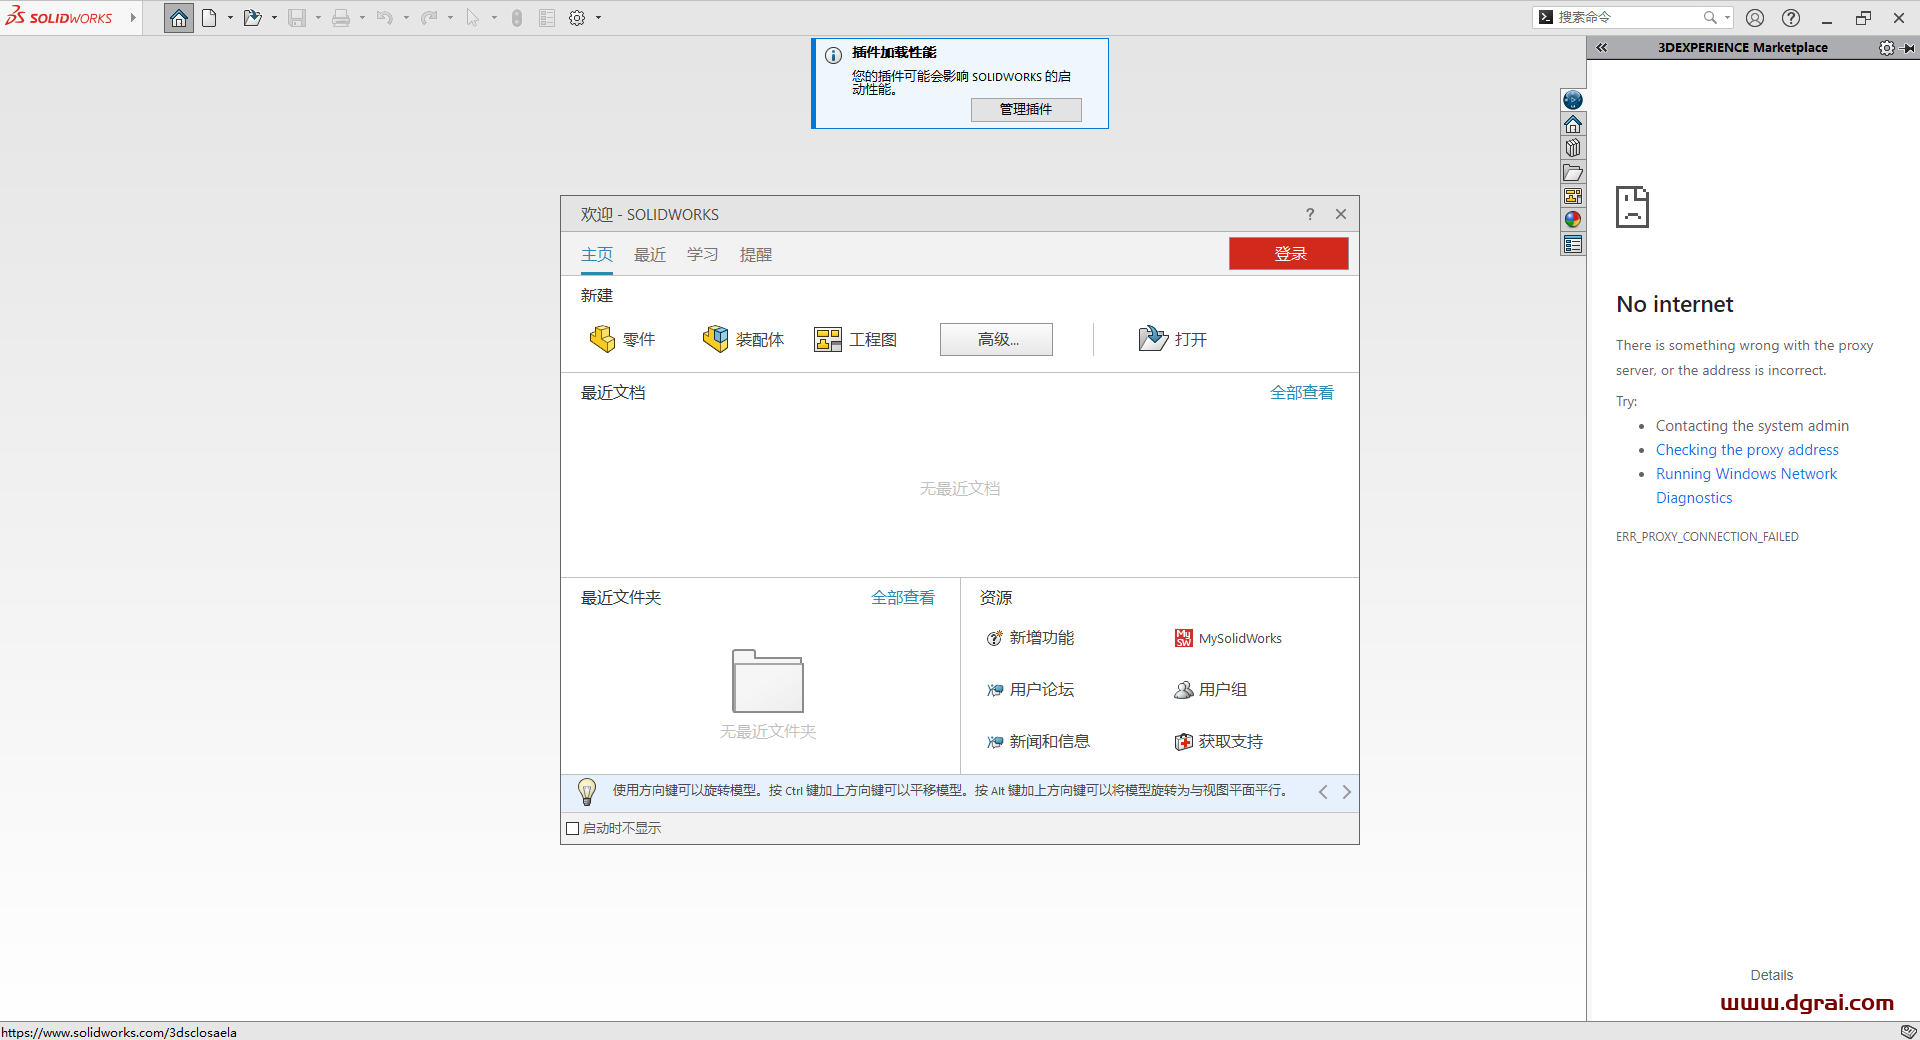This screenshot has height=1040, width=1920.
Task: Create a new Drawing (工程图)
Action: point(856,339)
